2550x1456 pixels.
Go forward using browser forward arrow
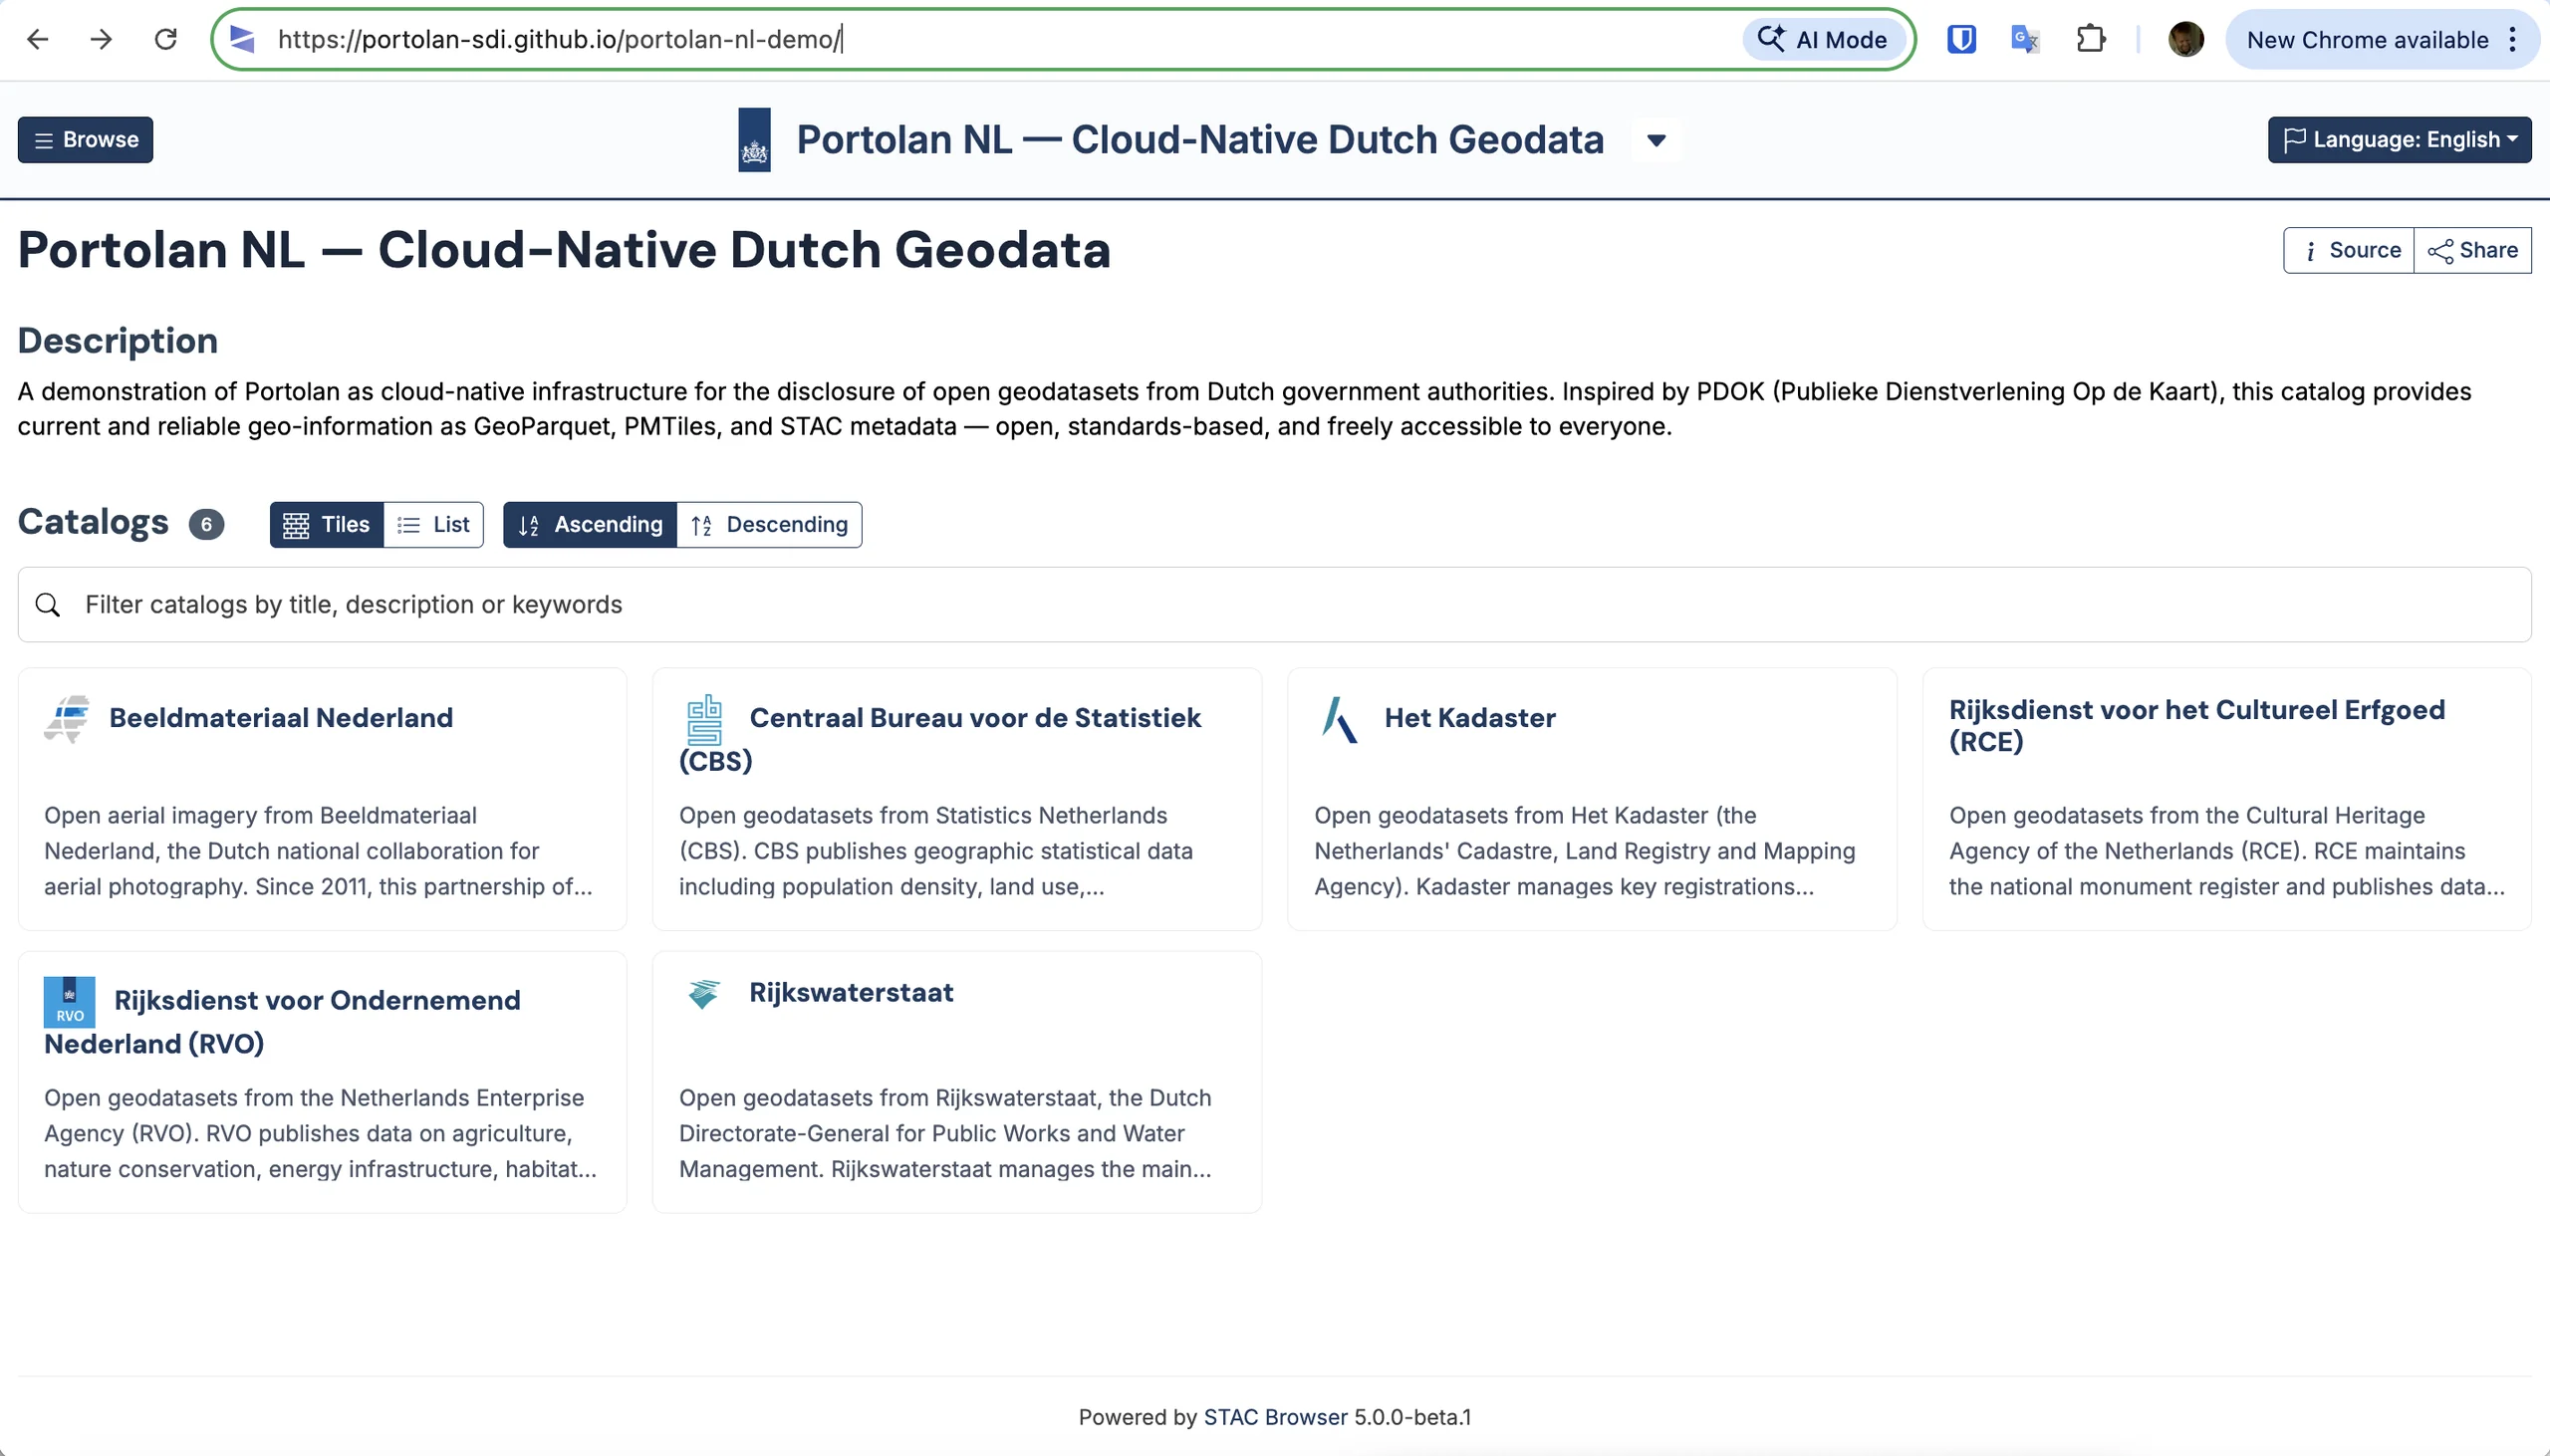coord(101,39)
